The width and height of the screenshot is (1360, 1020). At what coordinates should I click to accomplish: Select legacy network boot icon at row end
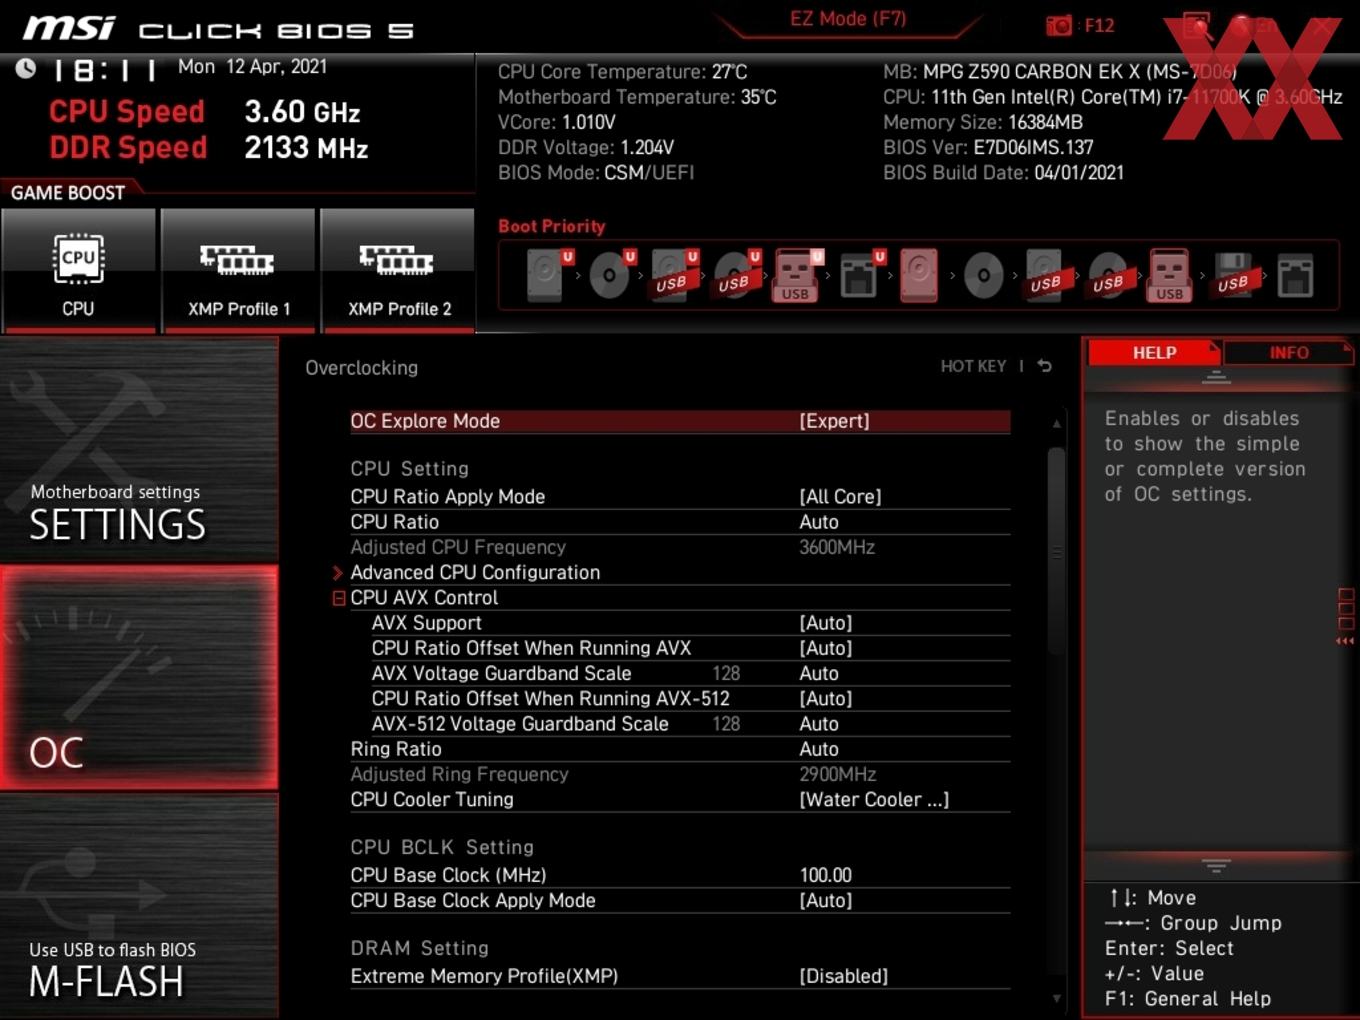[1295, 275]
